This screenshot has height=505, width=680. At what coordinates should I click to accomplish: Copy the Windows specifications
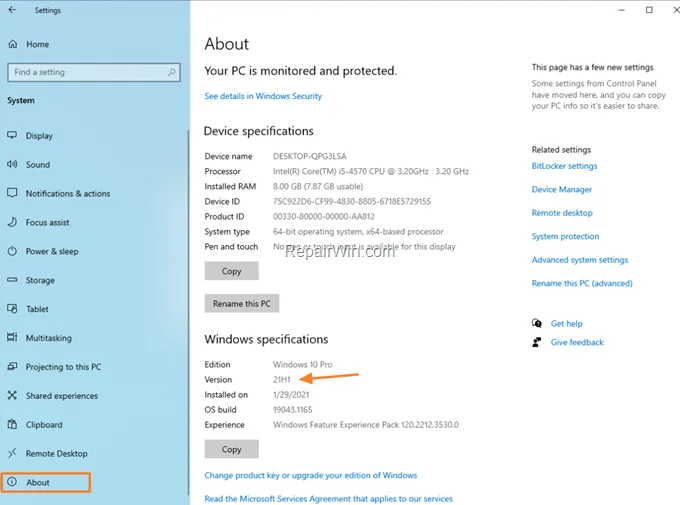pos(232,449)
